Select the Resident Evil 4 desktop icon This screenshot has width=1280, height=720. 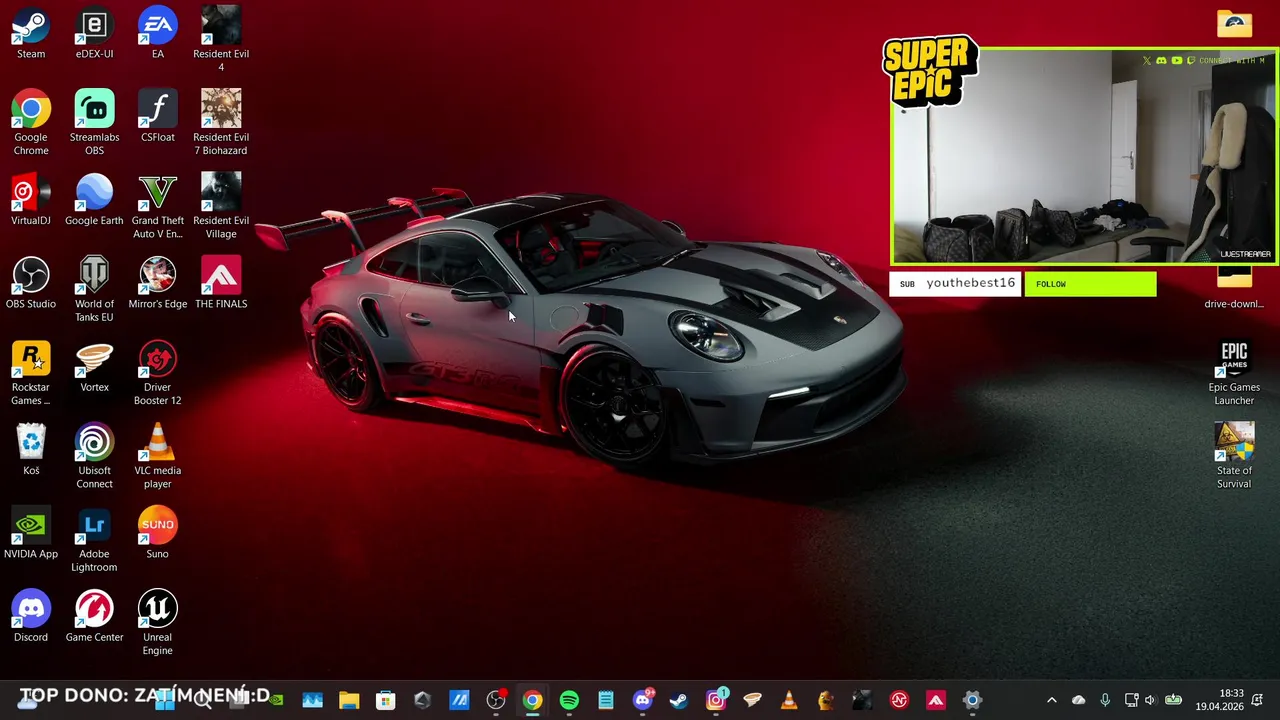click(221, 40)
